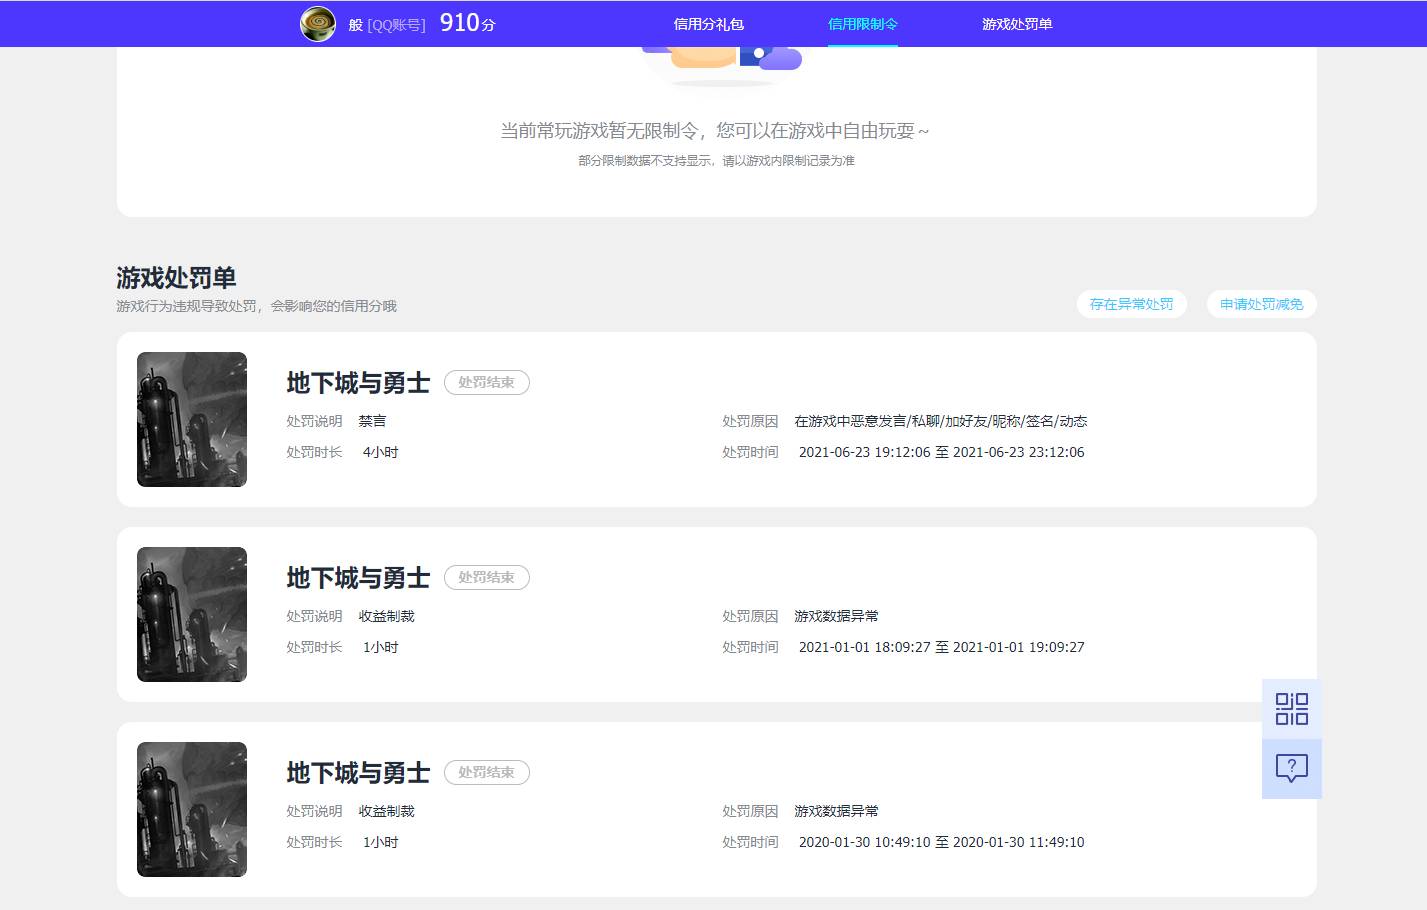The image size is (1427, 910).
Task: Click the 游戏处罚单 section heading
Action: tap(175, 278)
